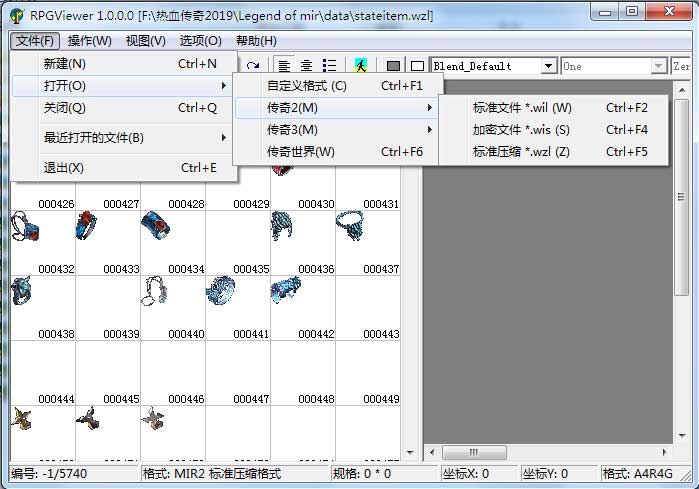Viewport: 699px width, 489px height.
Task: Choose 加密文件 *.wis (S) option
Action: pos(553,130)
